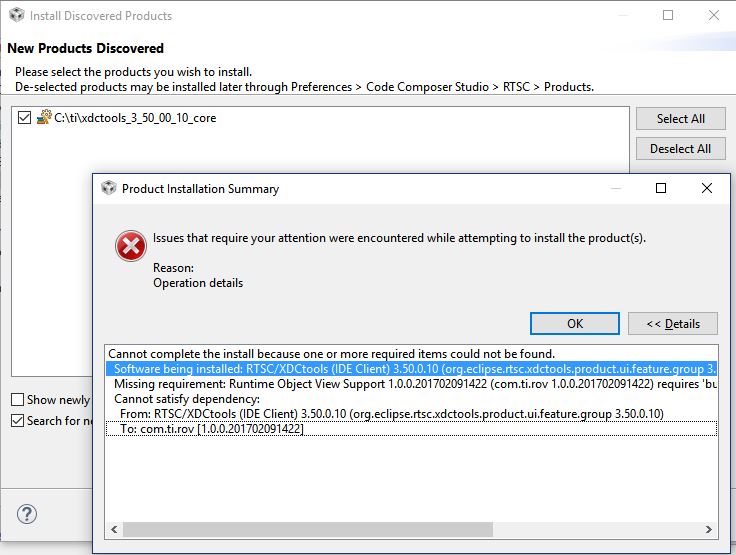This screenshot has width=736, height=555.
Task: Click the OK button in the summary dialog
Action: click(x=575, y=324)
